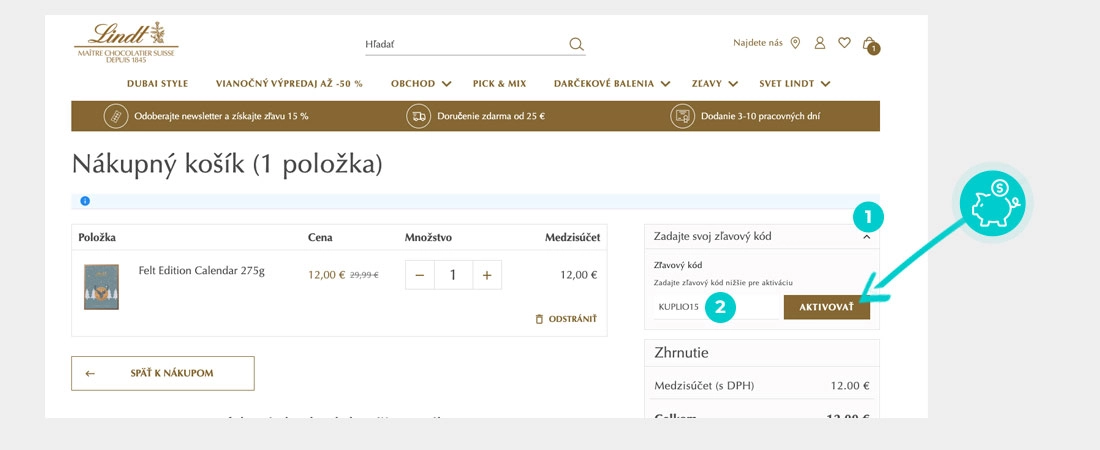Image resolution: width=1100 pixels, height=450 pixels.
Task: Decrease quantity with minus button
Action: [x=419, y=275]
